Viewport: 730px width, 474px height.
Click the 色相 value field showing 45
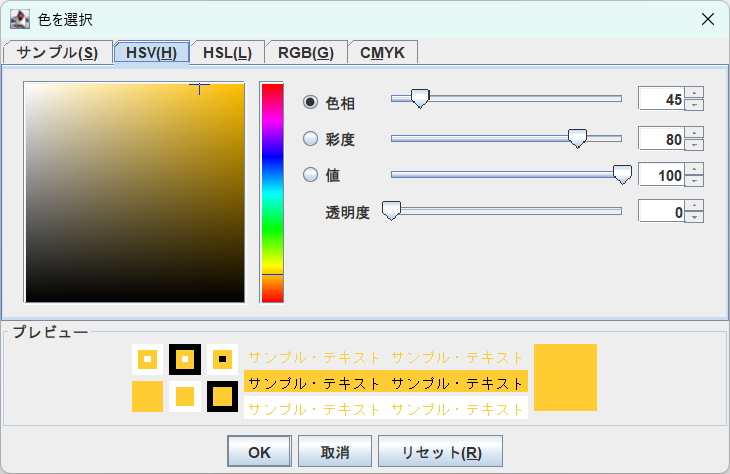[661, 99]
